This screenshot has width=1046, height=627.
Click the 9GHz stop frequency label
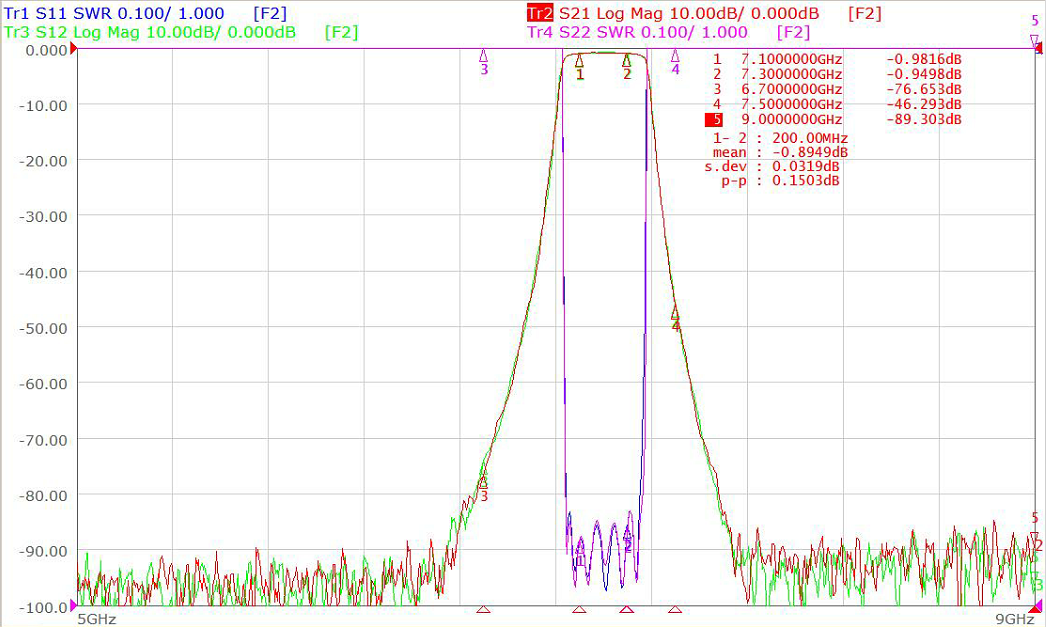click(1015, 619)
